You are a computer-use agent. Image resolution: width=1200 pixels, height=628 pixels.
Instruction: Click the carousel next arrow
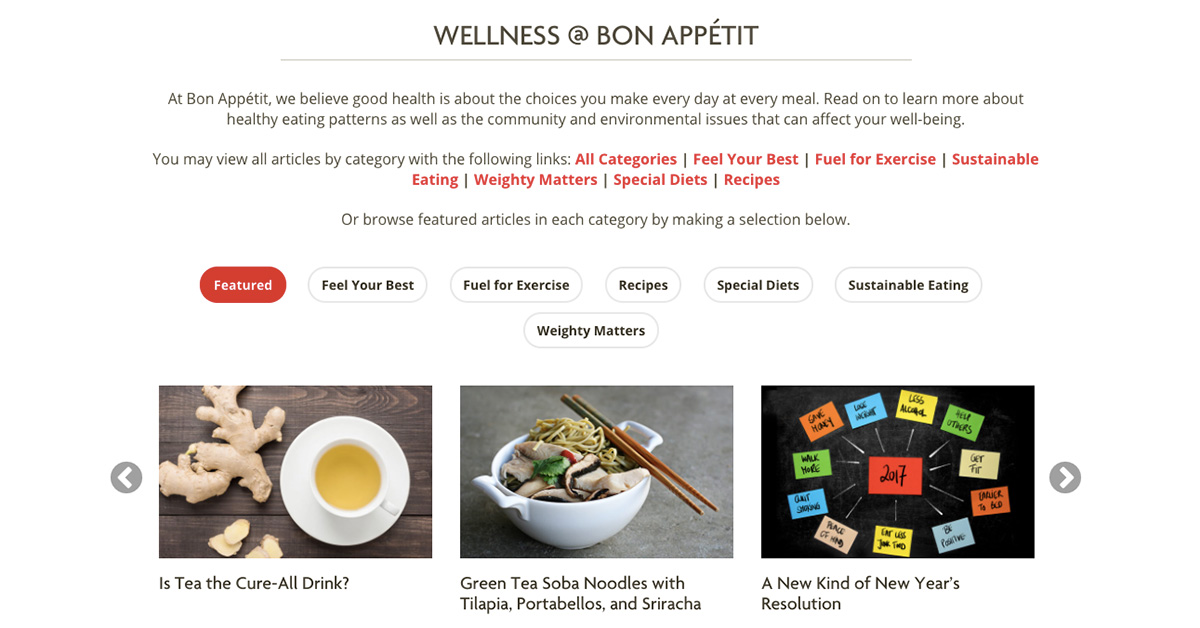1065,478
